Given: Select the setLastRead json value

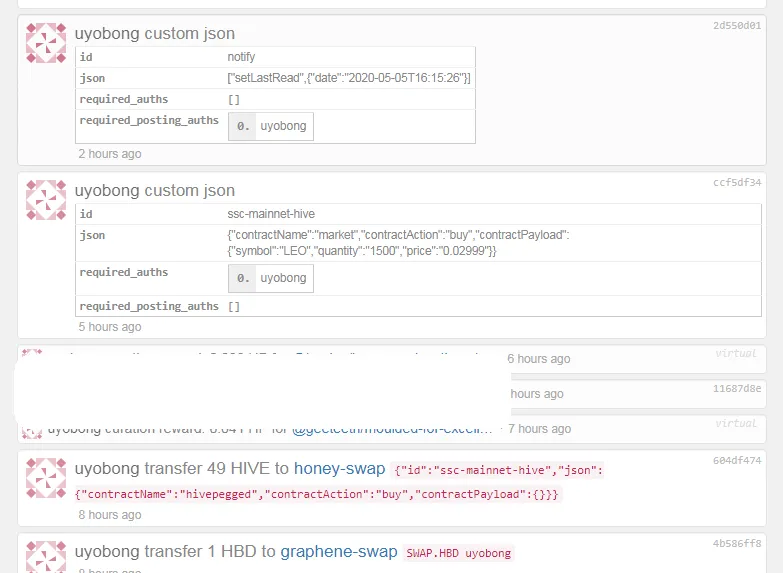Looking at the screenshot, I should (349, 78).
